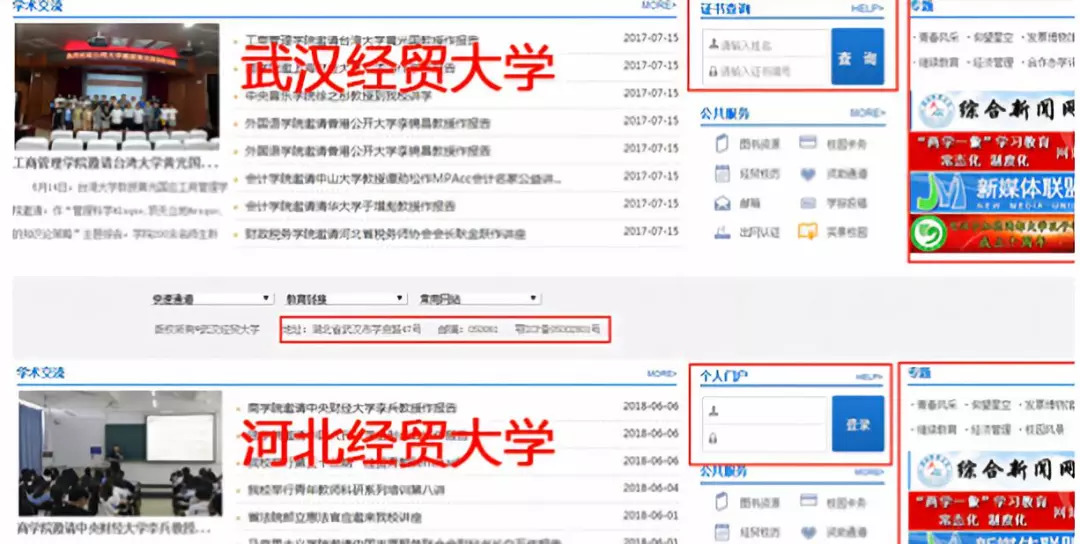Click the person icon in the 请输入姓名 field
1080x544 pixels.
[713, 45]
